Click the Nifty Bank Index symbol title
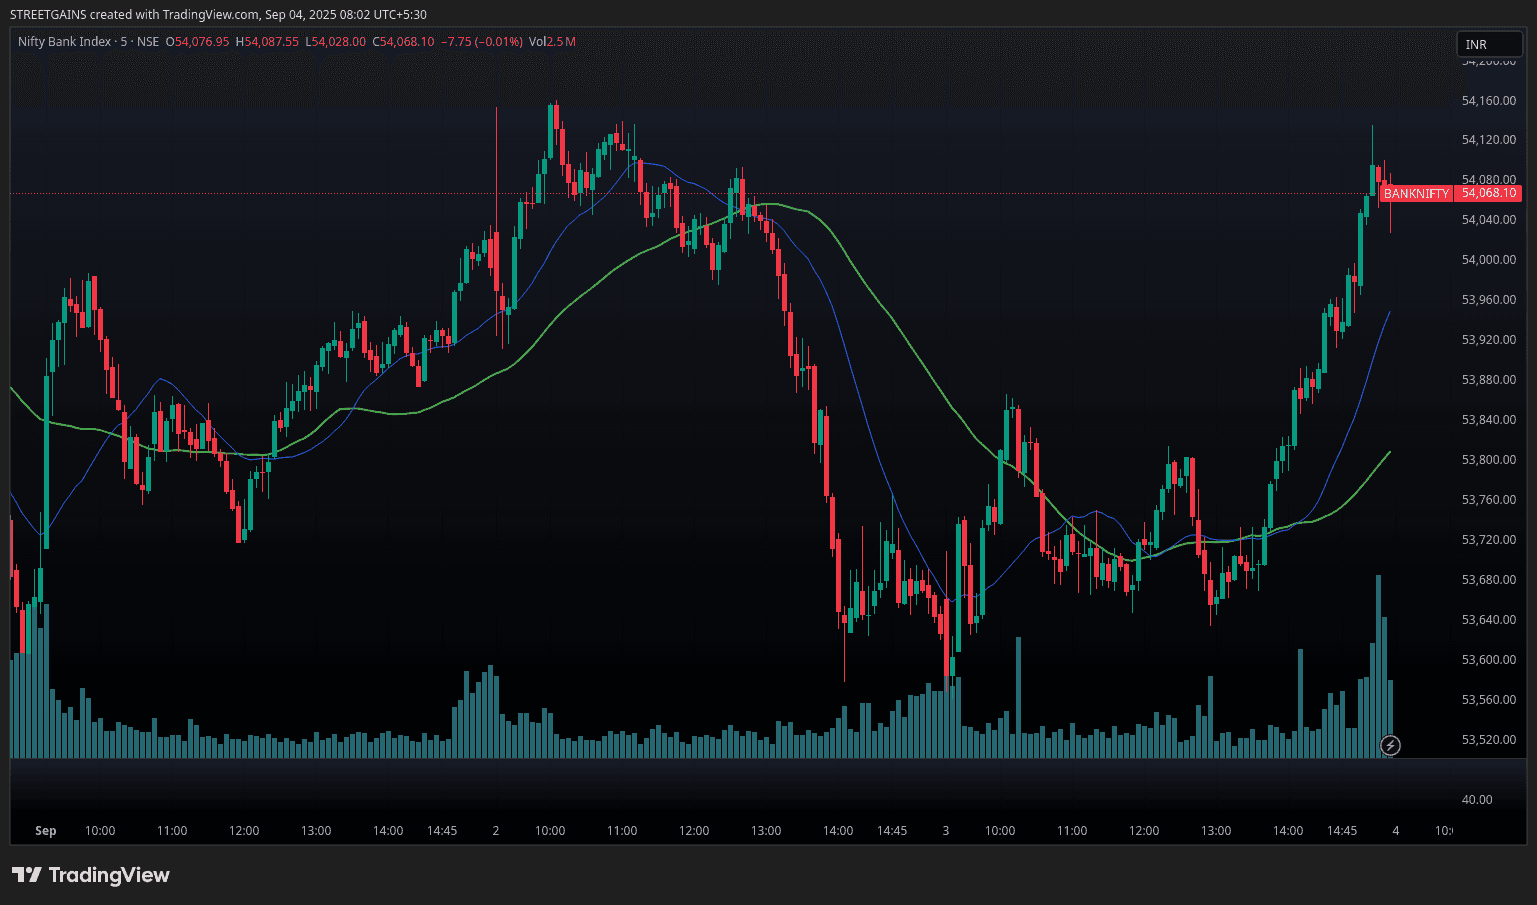The image size is (1537, 905). 65,42
